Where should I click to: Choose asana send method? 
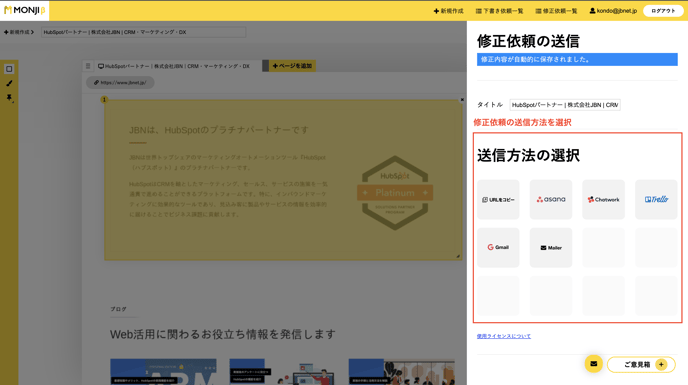click(x=551, y=199)
